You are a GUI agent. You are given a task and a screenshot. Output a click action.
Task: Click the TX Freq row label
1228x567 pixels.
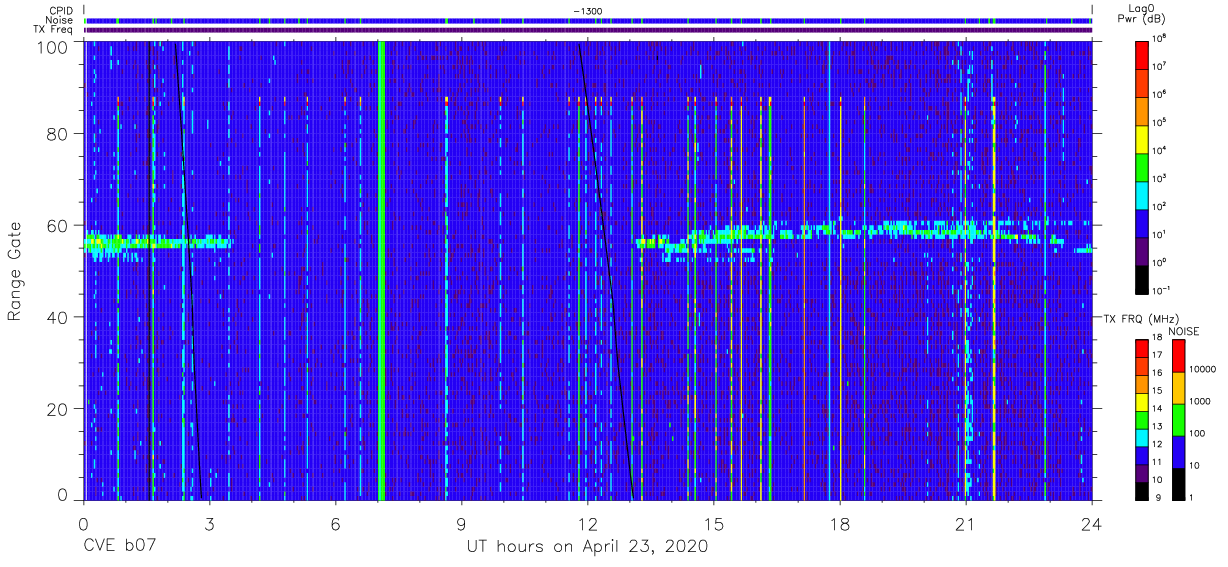[54, 29]
